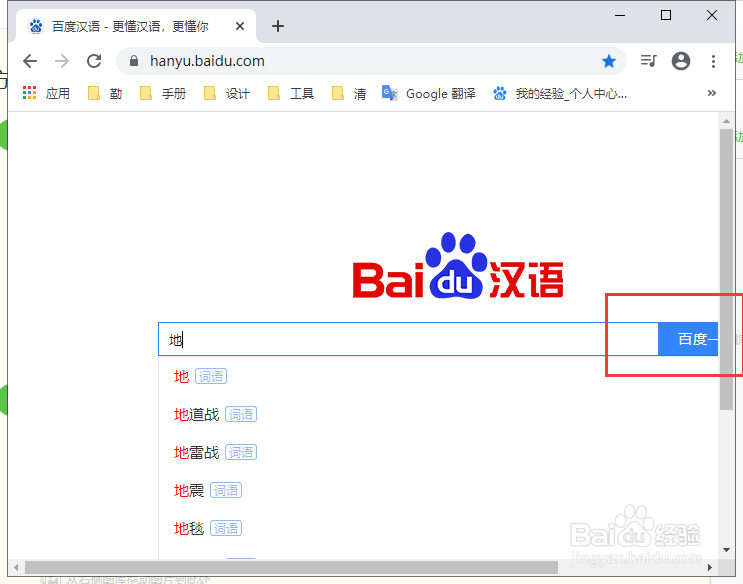Open Google 翻译 bookmark
Image resolution: width=743 pixels, height=584 pixels.
pos(428,93)
